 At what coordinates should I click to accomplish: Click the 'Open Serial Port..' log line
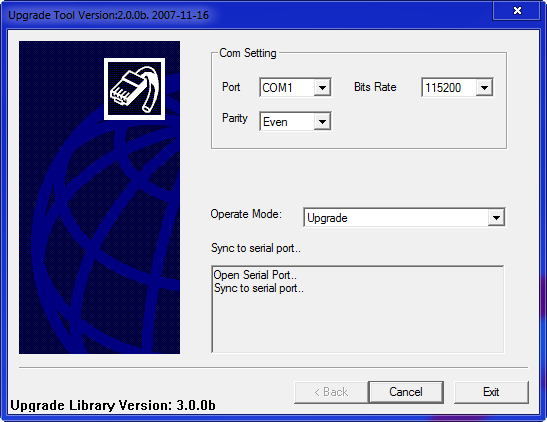click(255, 275)
